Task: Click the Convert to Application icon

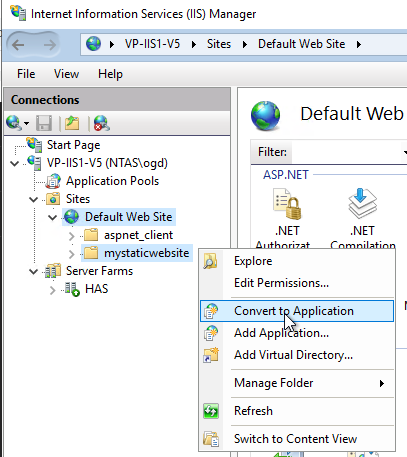Action: [211, 311]
